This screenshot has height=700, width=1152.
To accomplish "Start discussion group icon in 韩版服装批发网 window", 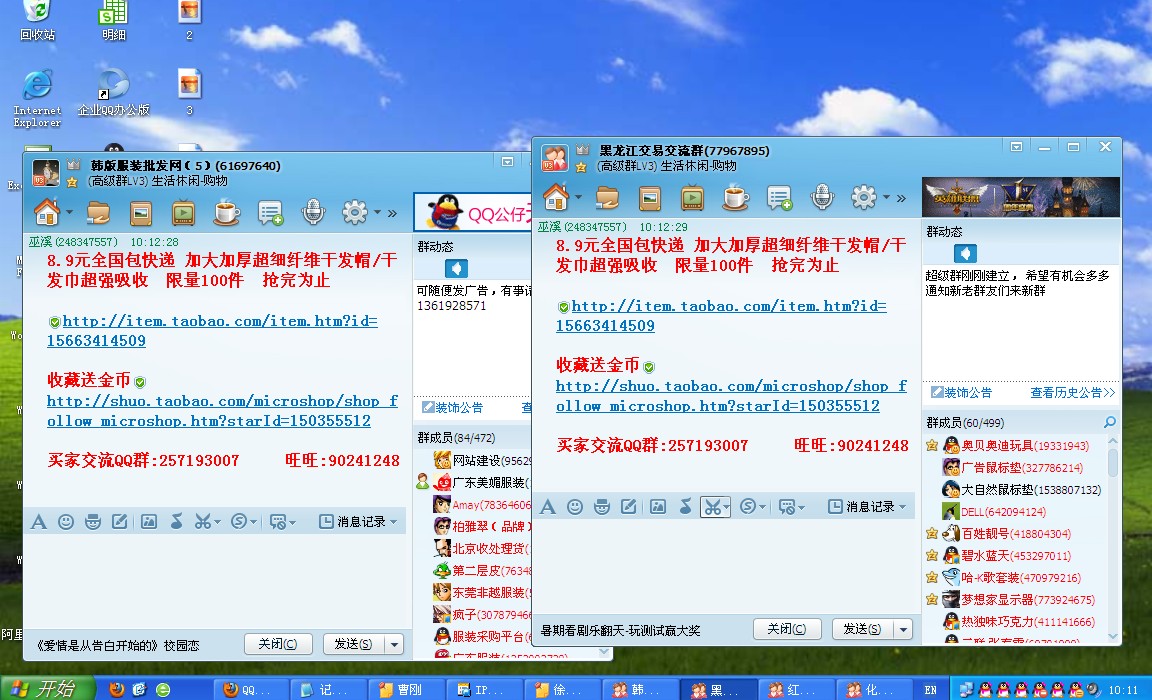I will (270, 214).
